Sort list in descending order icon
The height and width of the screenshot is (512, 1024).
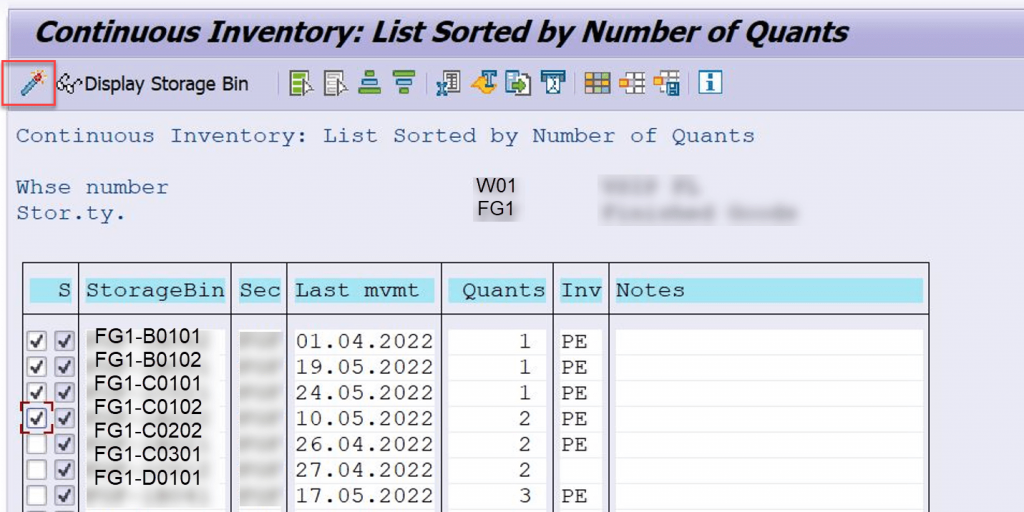pos(404,84)
